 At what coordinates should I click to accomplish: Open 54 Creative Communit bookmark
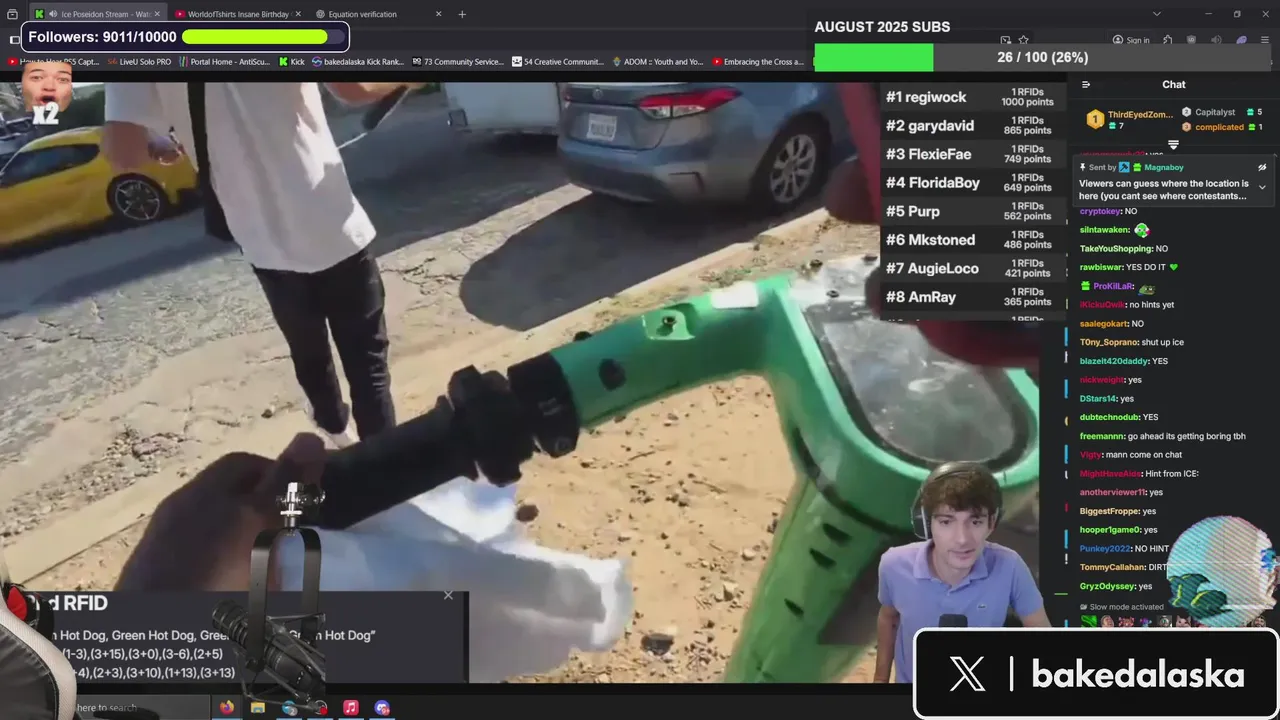[557, 62]
